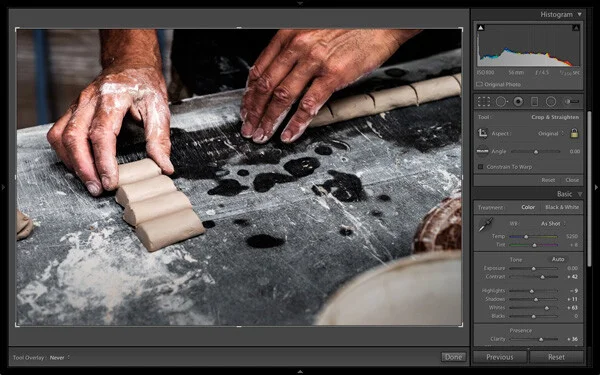
Task: Click the Auto tone button
Action: [x=558, y=259]
